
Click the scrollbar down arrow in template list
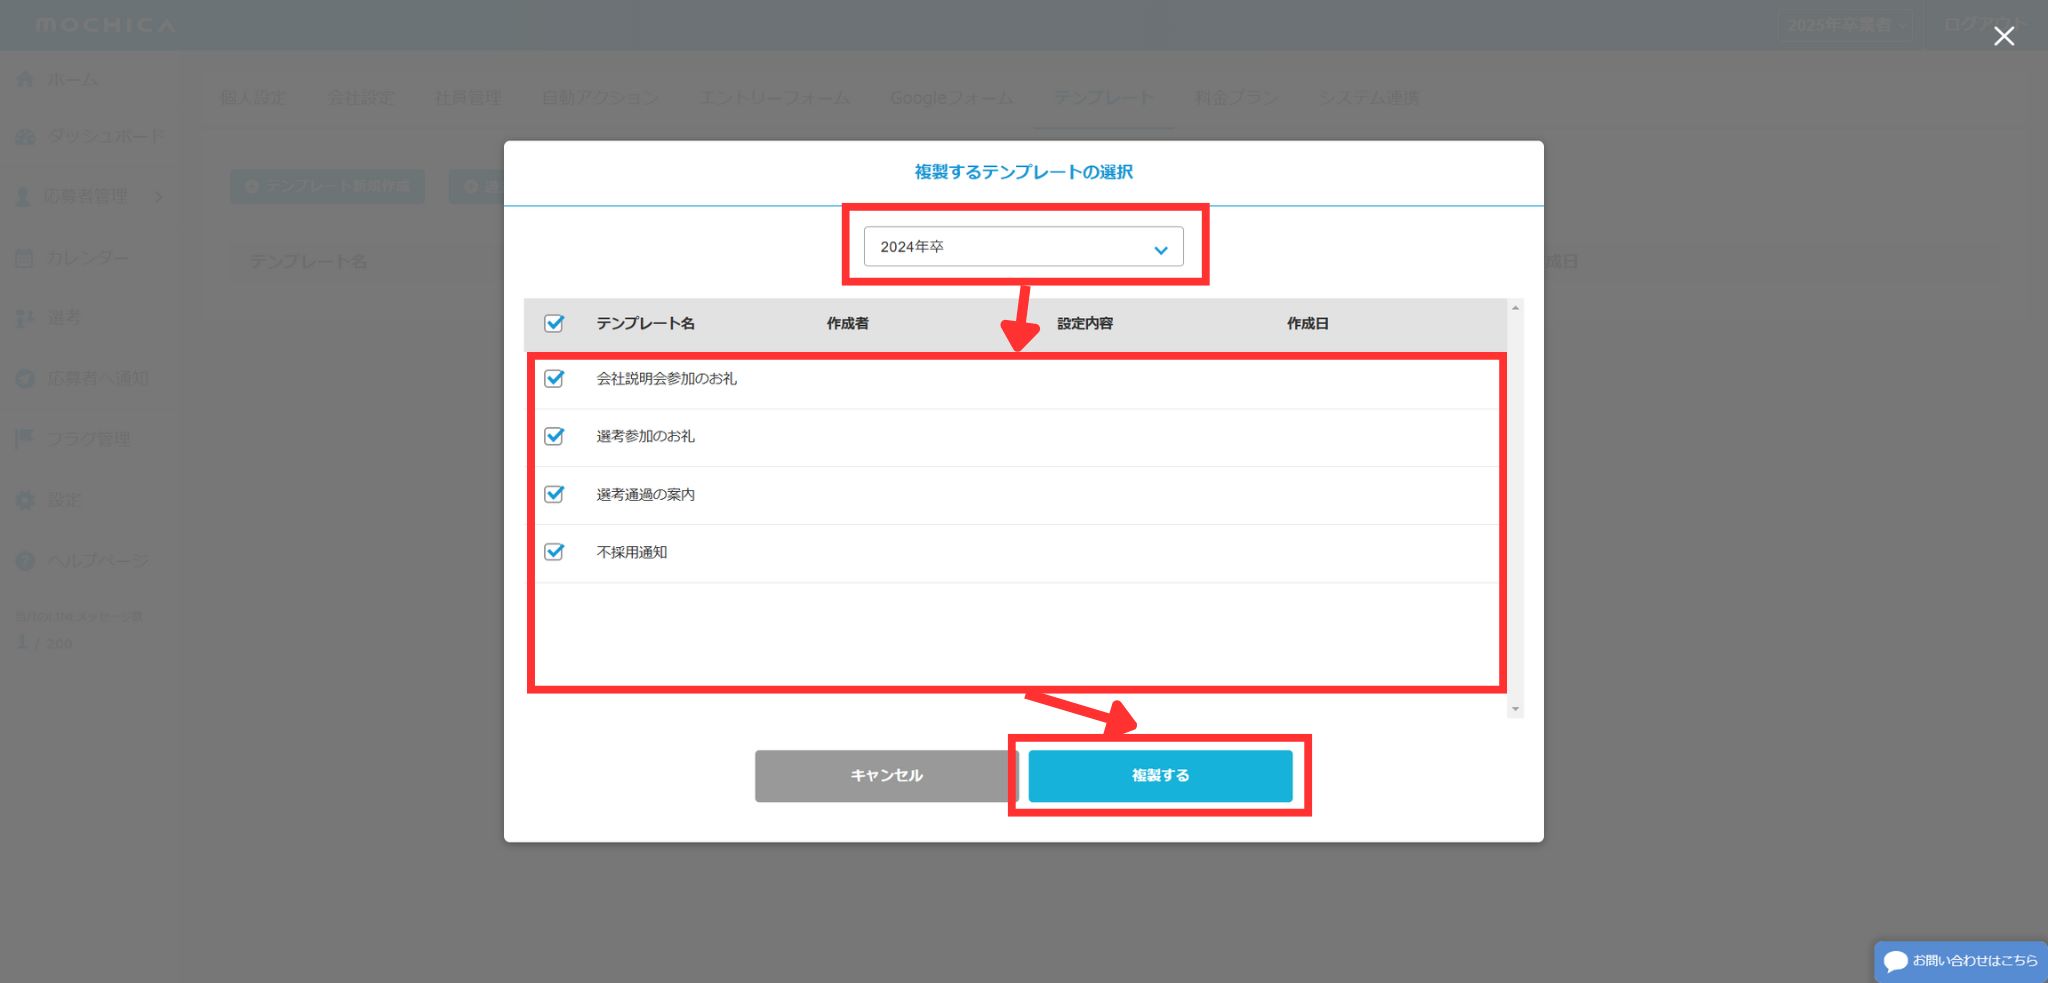click(1515, 709)
